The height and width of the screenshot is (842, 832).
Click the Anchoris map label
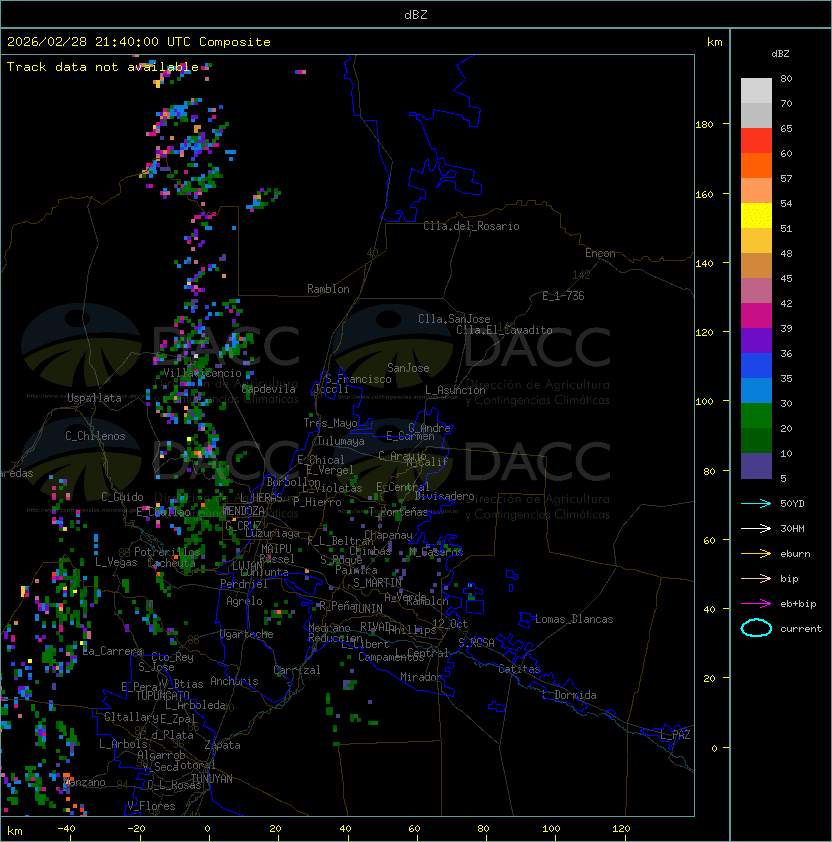pyautogui.click(x=234, y=681)
